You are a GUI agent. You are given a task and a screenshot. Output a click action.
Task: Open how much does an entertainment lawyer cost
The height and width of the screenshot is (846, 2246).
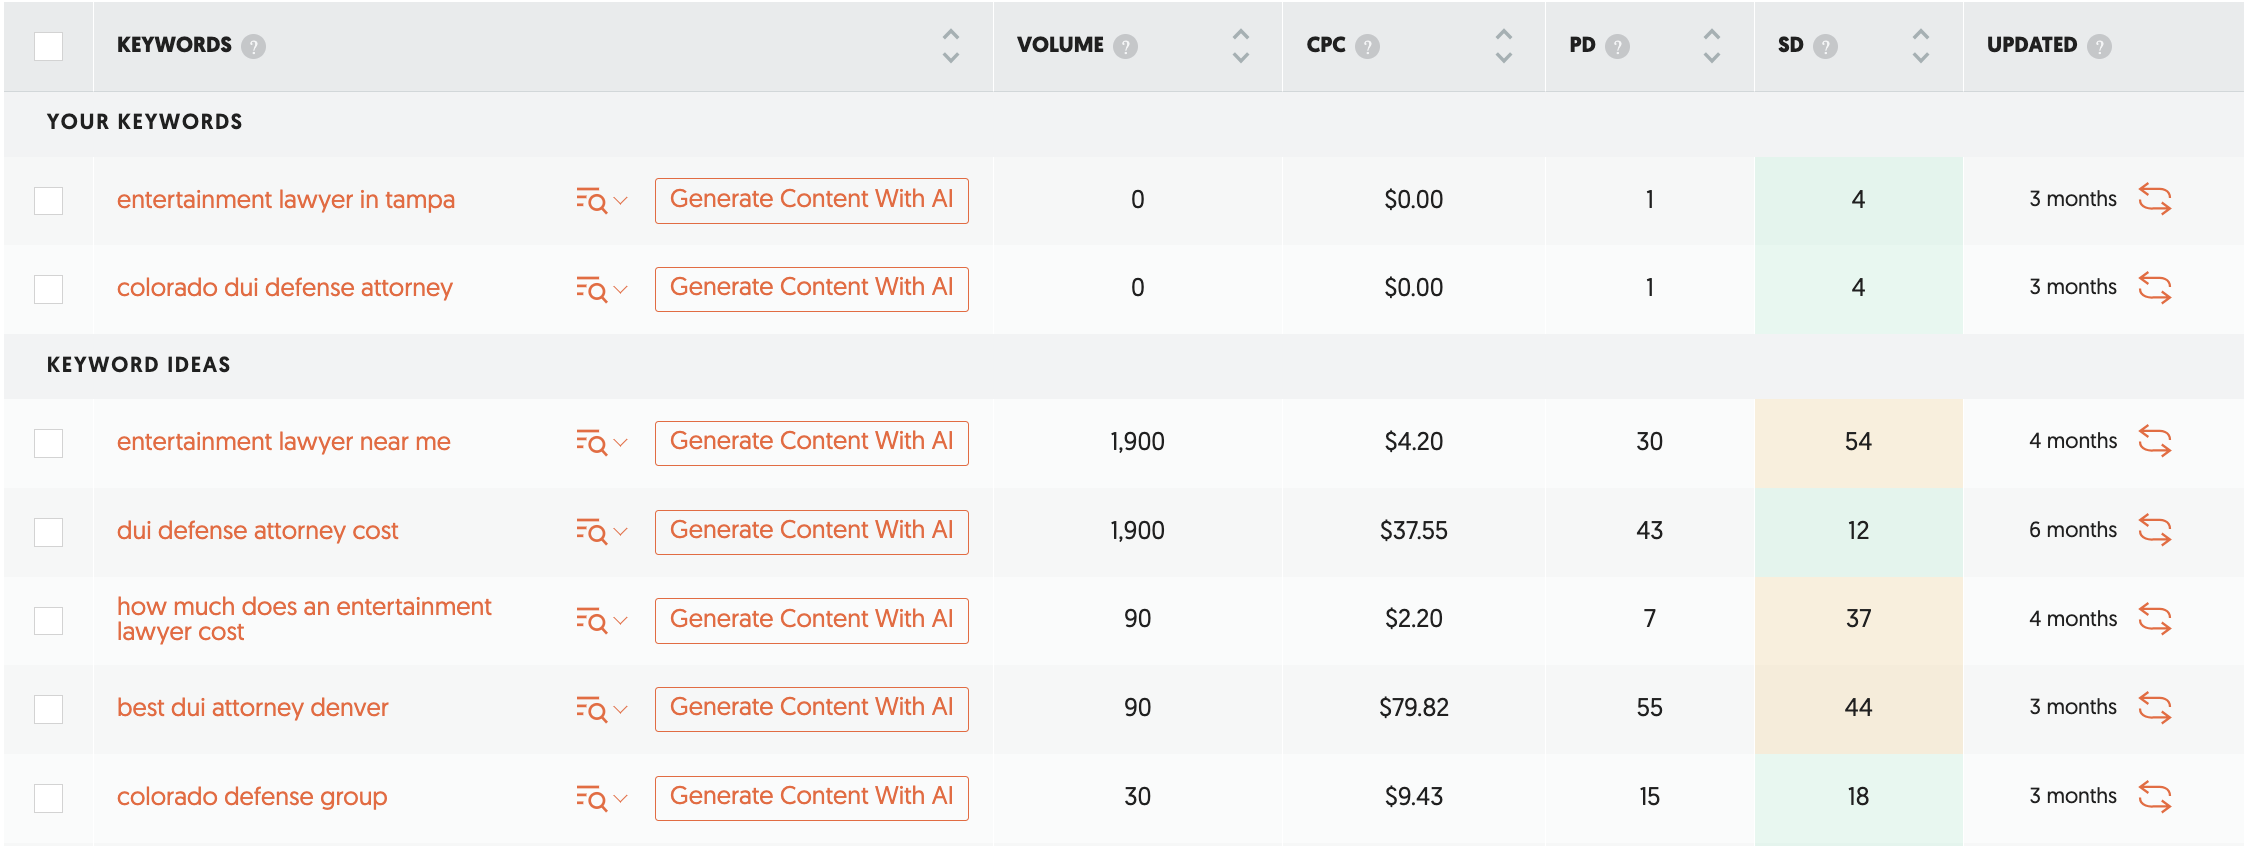click(304, 619)
